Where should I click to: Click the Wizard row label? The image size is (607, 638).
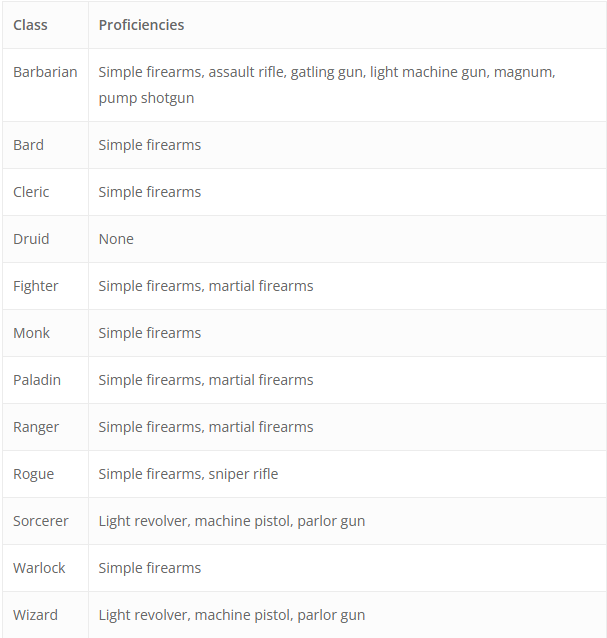pos(35,615)
